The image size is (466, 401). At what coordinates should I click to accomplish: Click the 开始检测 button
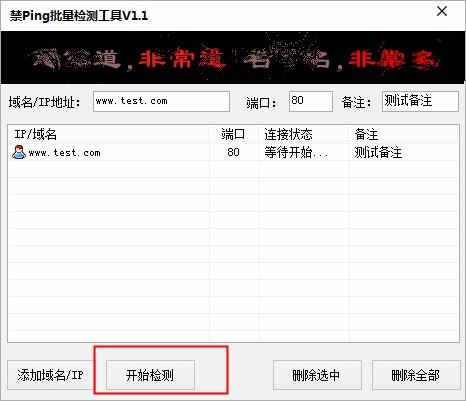pos(150,375)
